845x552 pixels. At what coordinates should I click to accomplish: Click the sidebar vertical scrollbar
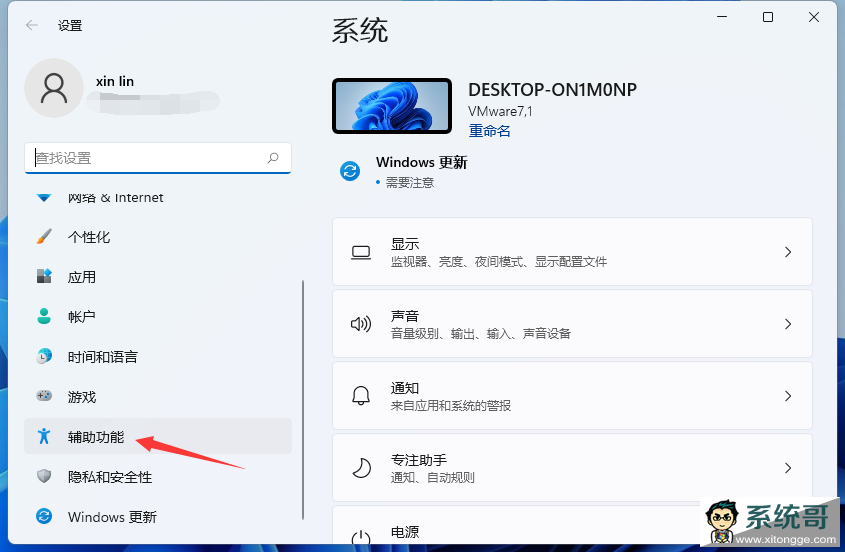(303, 400)
